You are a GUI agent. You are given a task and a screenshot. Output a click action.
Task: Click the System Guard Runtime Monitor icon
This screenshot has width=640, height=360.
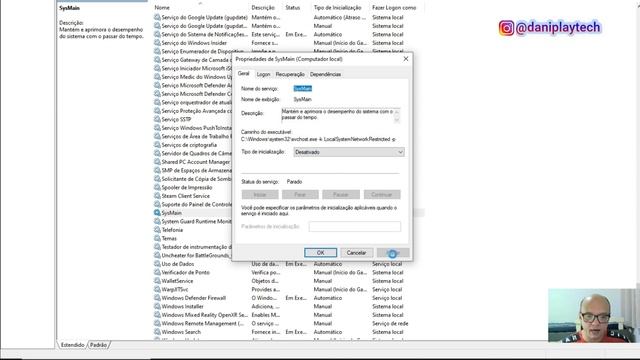157,221
